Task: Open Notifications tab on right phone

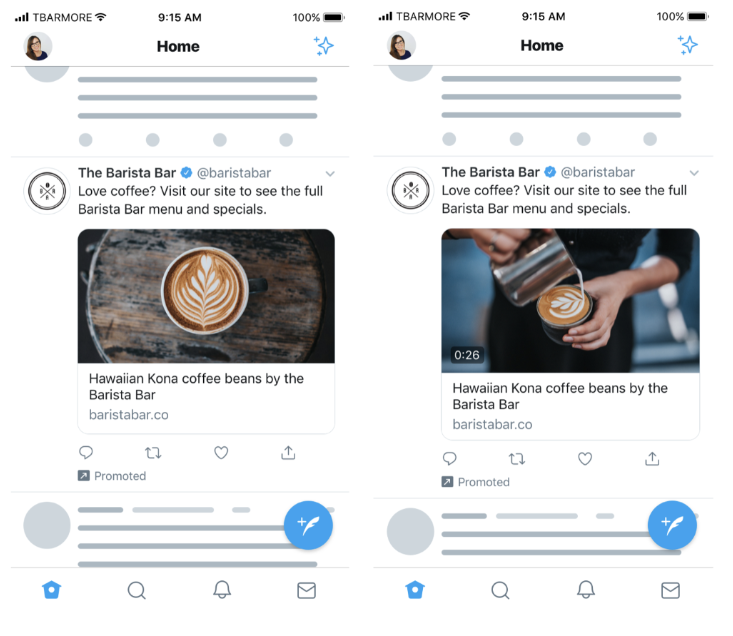Action: (585, 590)
